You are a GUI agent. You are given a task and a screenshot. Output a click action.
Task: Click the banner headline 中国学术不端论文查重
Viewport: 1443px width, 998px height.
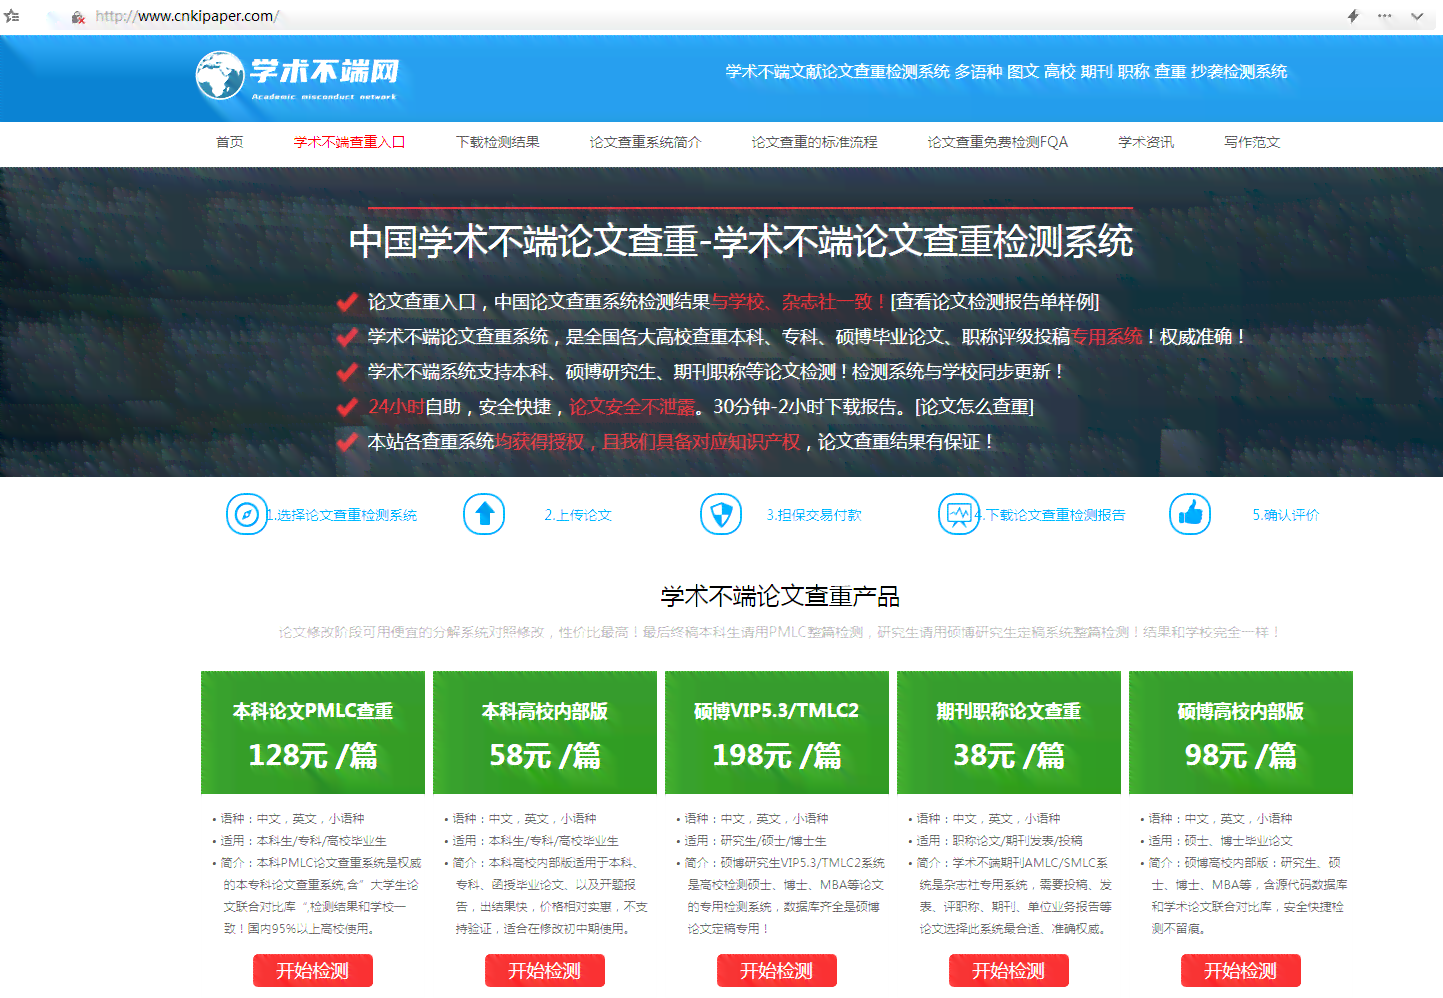741,242
